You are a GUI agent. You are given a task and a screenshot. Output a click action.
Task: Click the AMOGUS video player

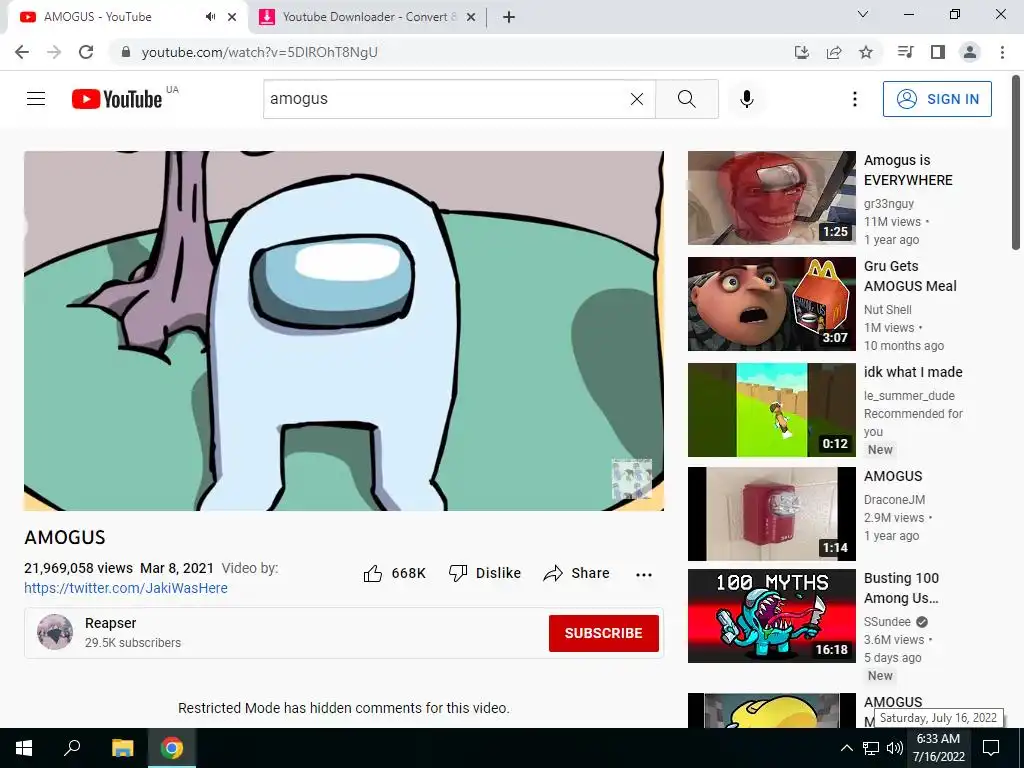click(x=344, y=330)
